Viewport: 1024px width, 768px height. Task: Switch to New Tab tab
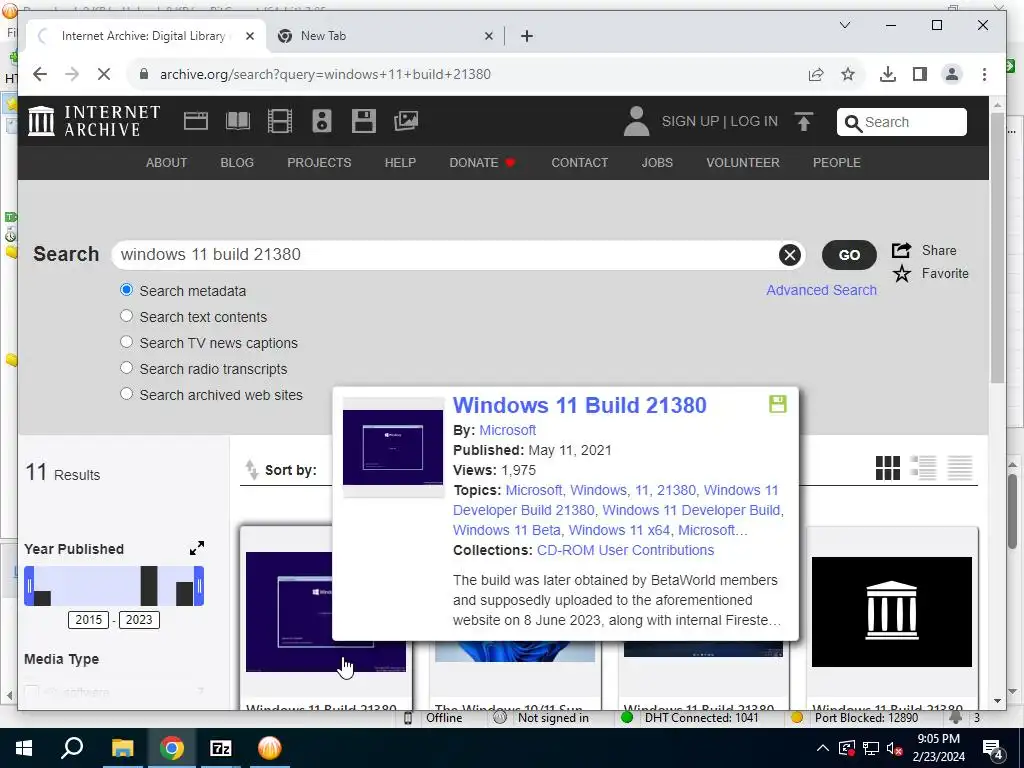point(386,36)
